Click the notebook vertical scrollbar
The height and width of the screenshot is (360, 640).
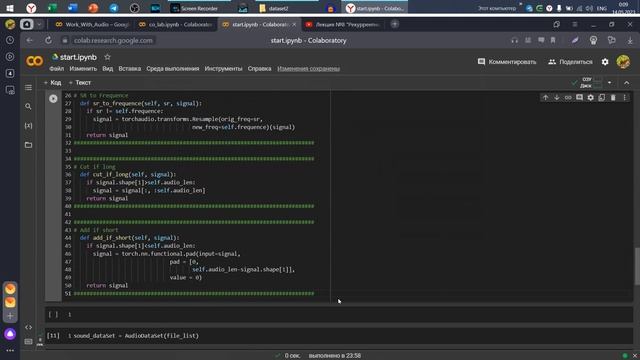click(x=637, y=266)
